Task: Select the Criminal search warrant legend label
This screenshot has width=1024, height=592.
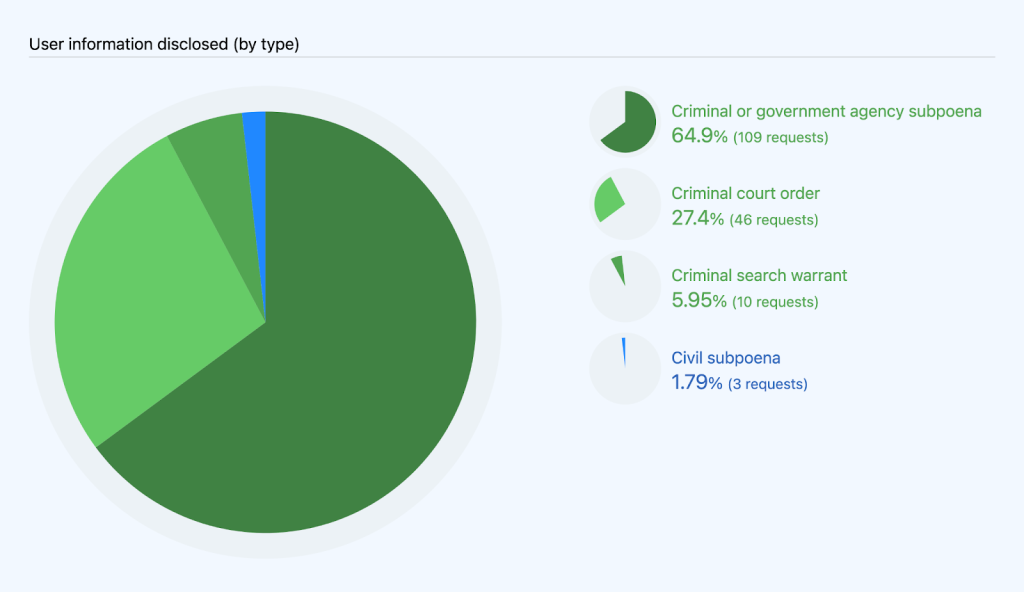Action: 759,275
